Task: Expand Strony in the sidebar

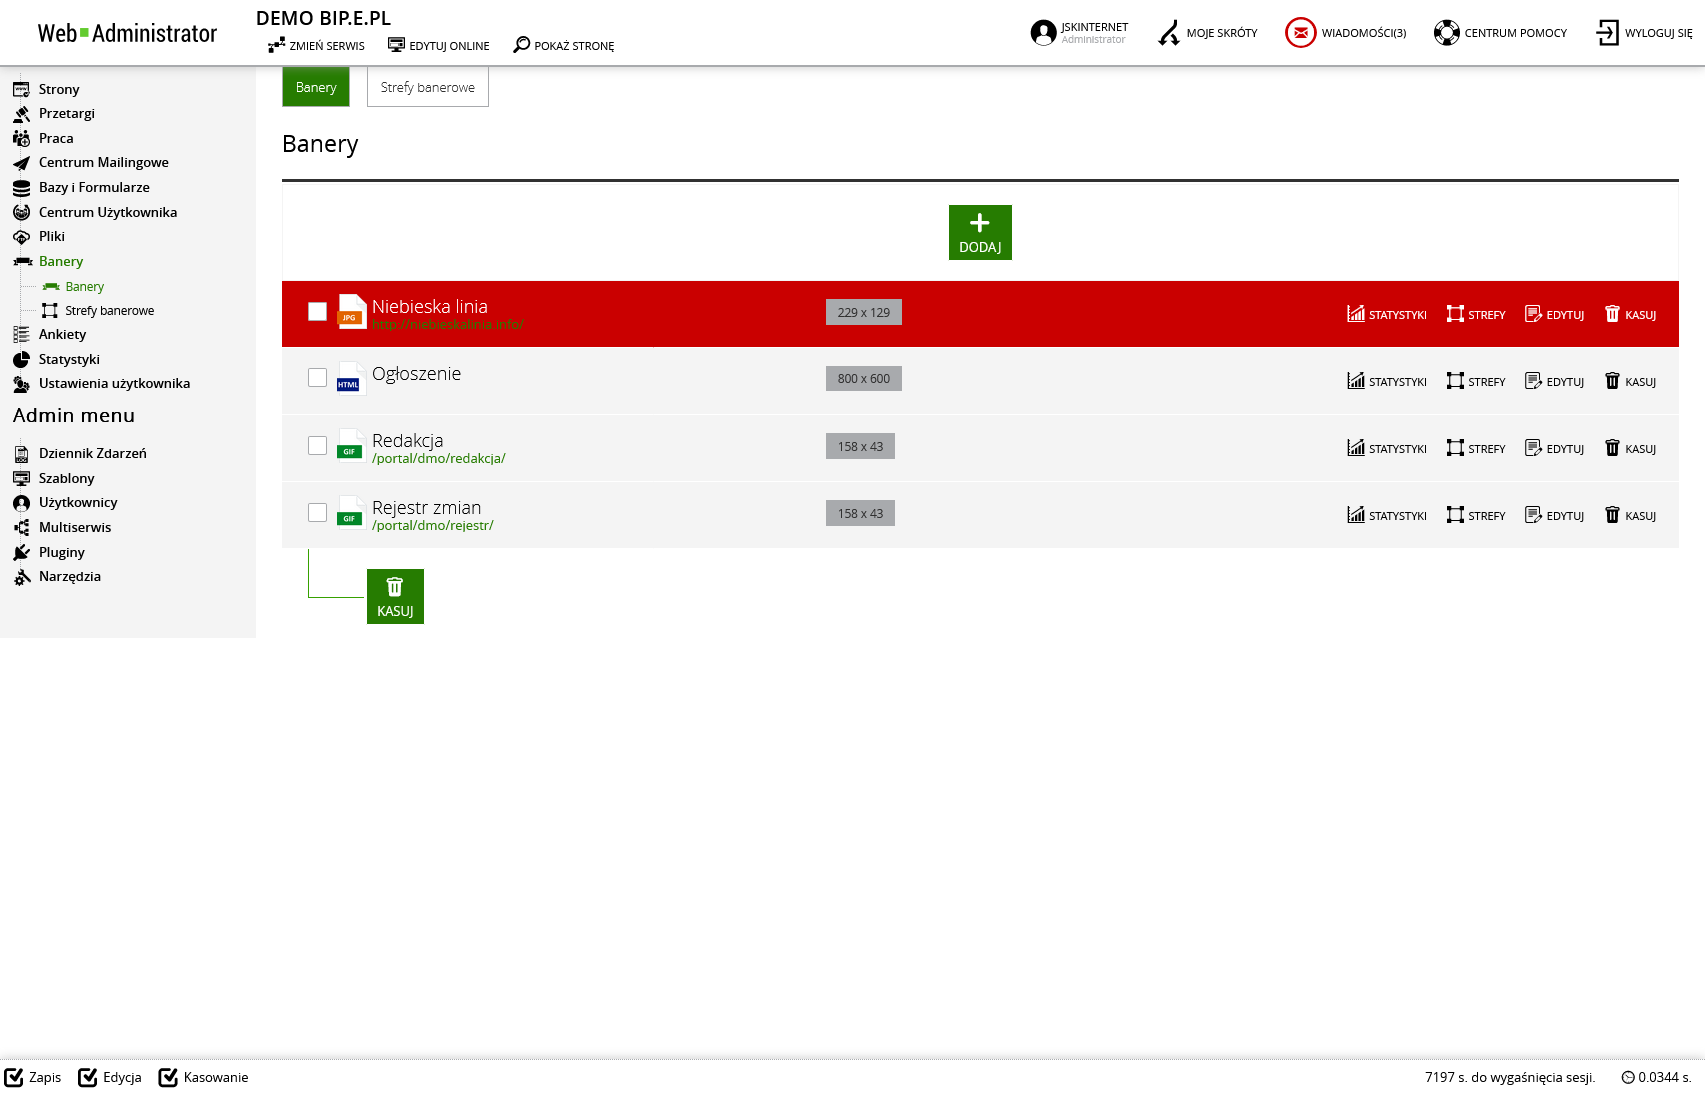Action: [x=58, y=89]
